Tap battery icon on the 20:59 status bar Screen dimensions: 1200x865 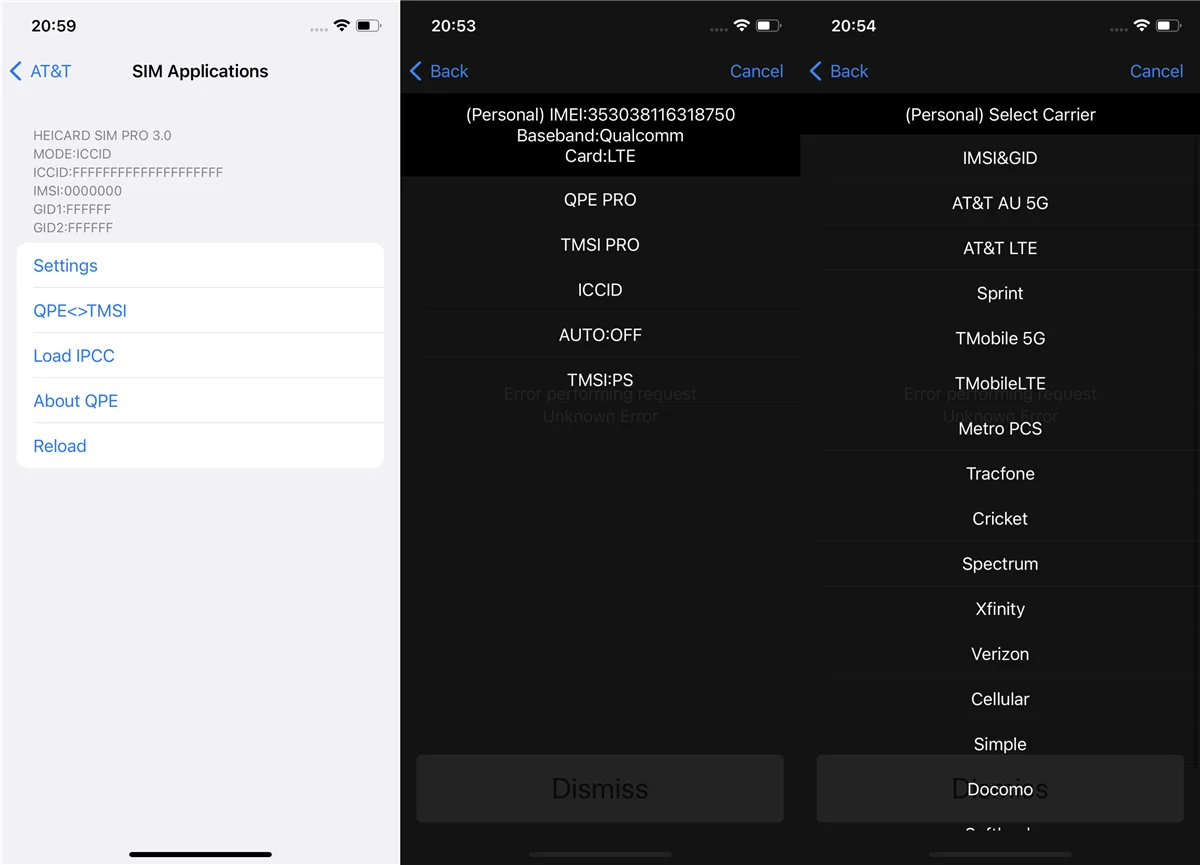point(368,25)
